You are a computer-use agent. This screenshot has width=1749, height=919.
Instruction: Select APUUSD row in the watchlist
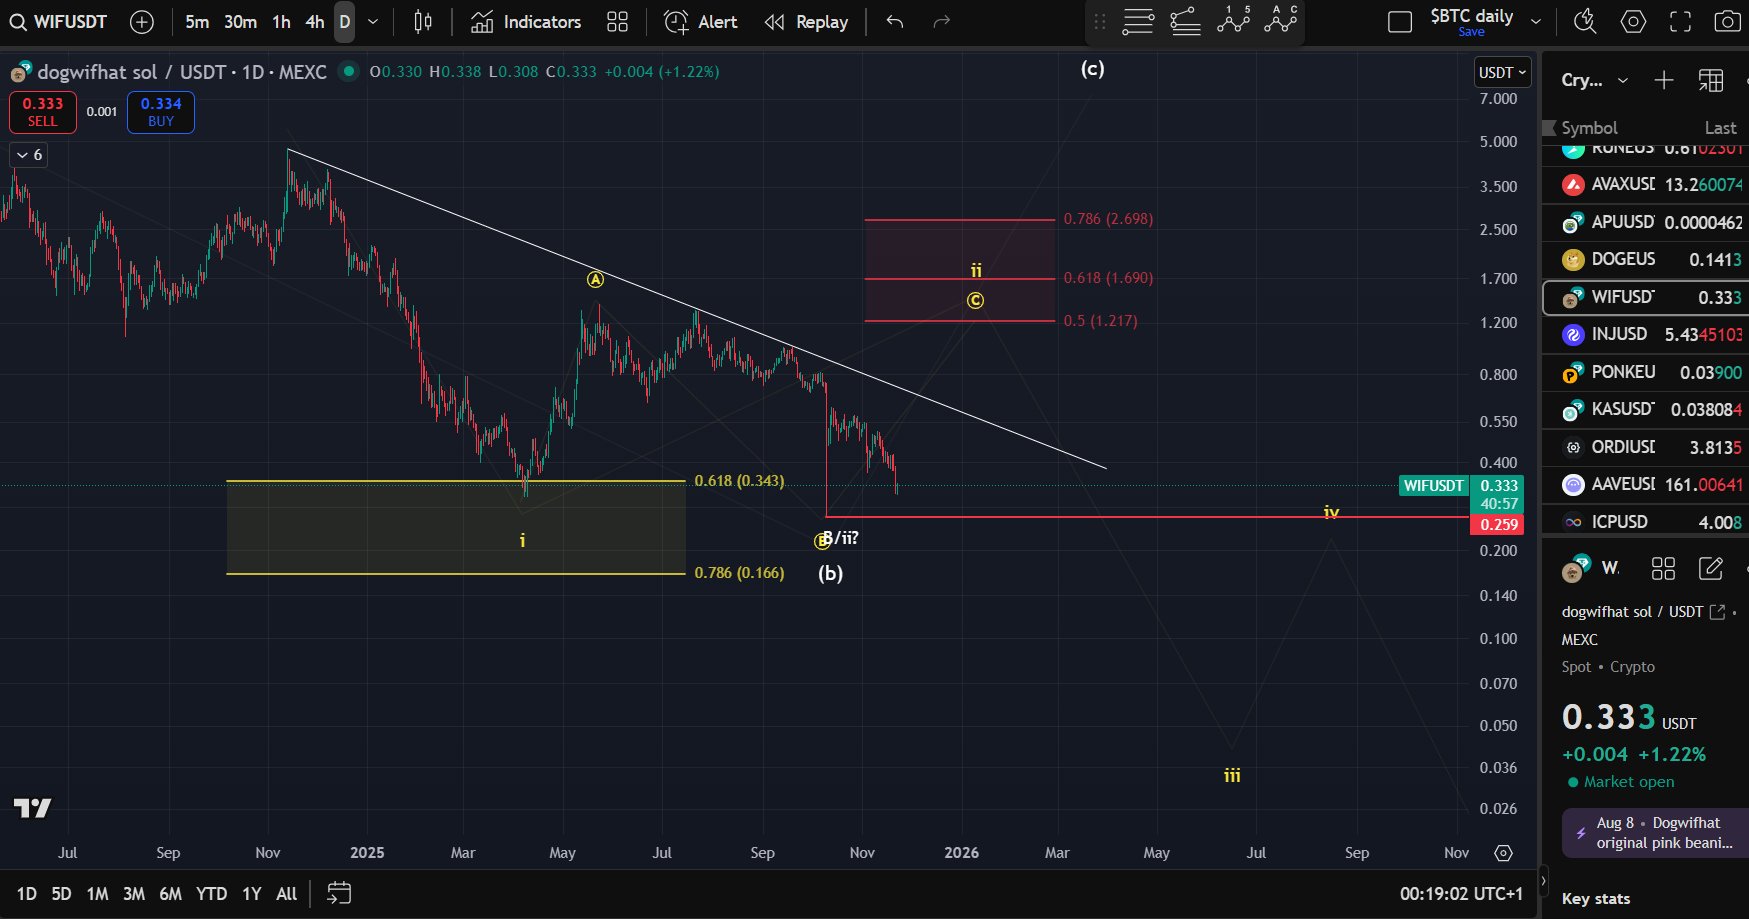[x=1646, y=222]
